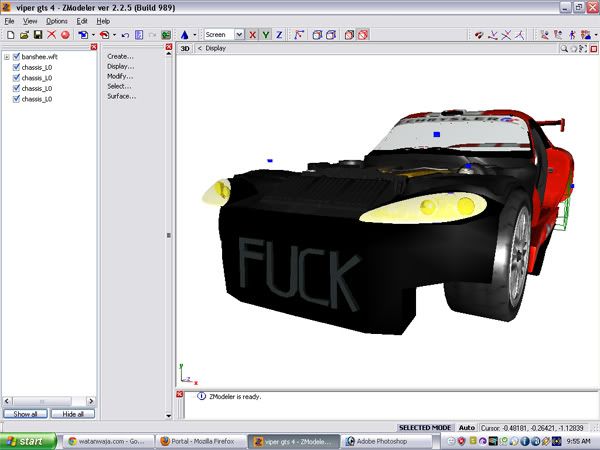Toggle the banshee.wft visibility checkbox
The width and height of the screenshot is (600, 450).
click(16, 57)
